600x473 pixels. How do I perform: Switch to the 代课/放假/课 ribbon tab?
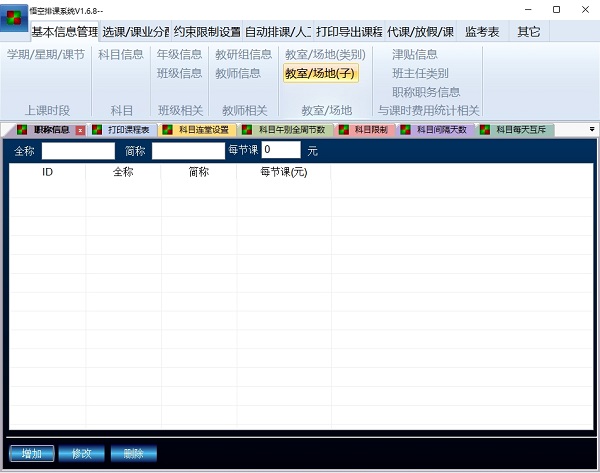coord(420,32)
